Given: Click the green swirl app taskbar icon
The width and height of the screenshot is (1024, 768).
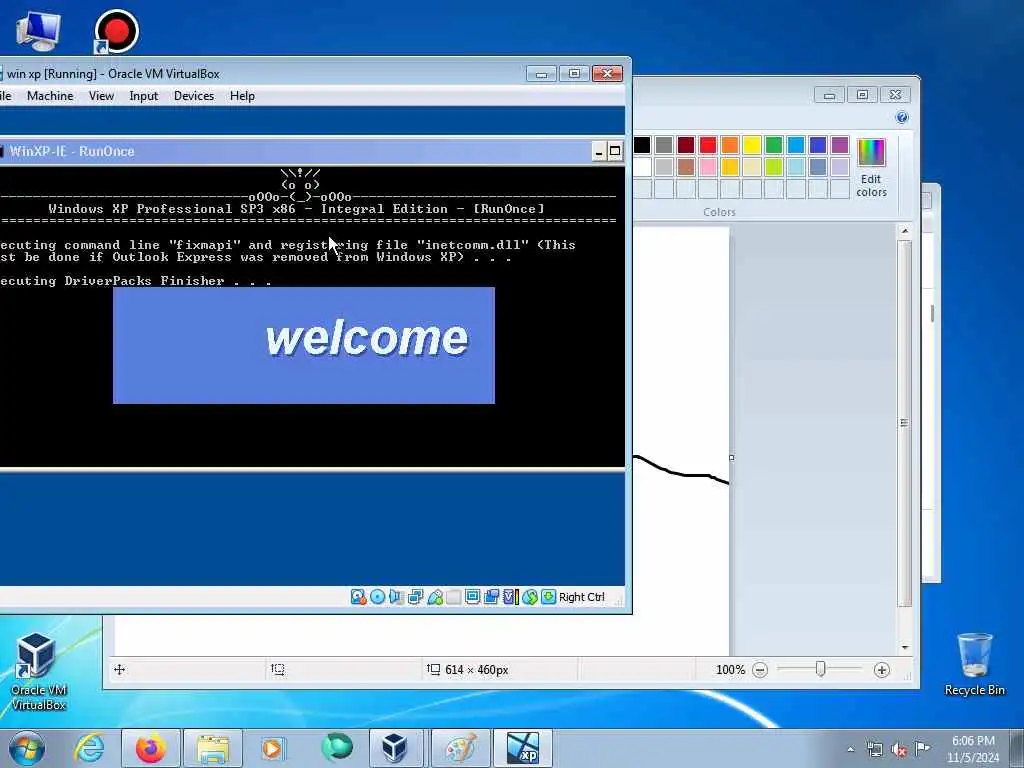Looking at the screenshot, I should coord(336,748).
